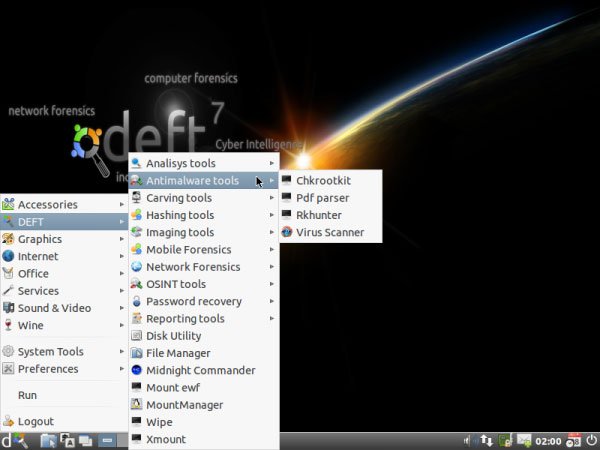Open the Run dialog entry
This screenshot has height=450, width=600.
(x=64, y=395)
